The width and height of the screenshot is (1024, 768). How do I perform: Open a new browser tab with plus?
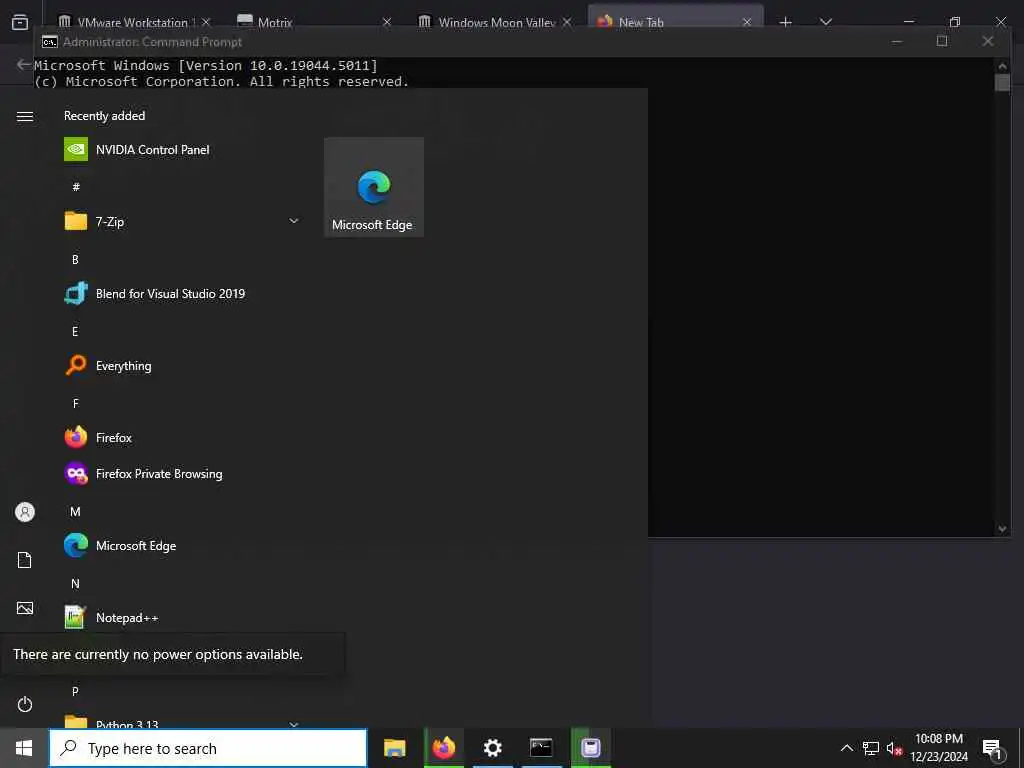(786, 22)
